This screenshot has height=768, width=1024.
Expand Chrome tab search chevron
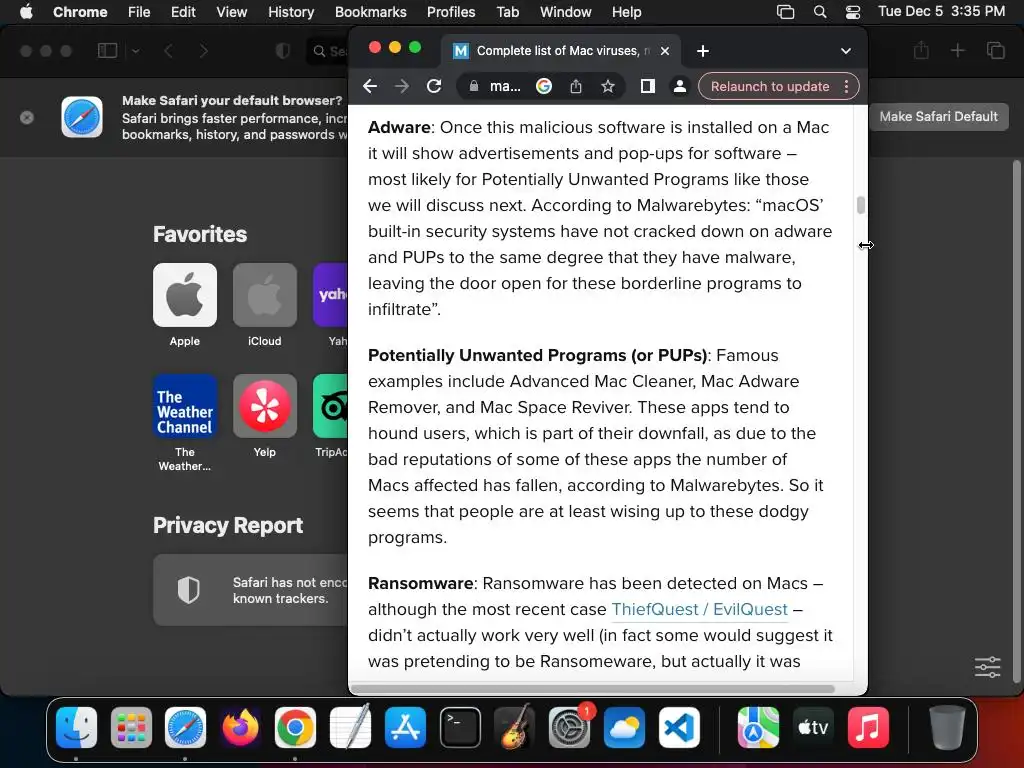tap(846, 51)
